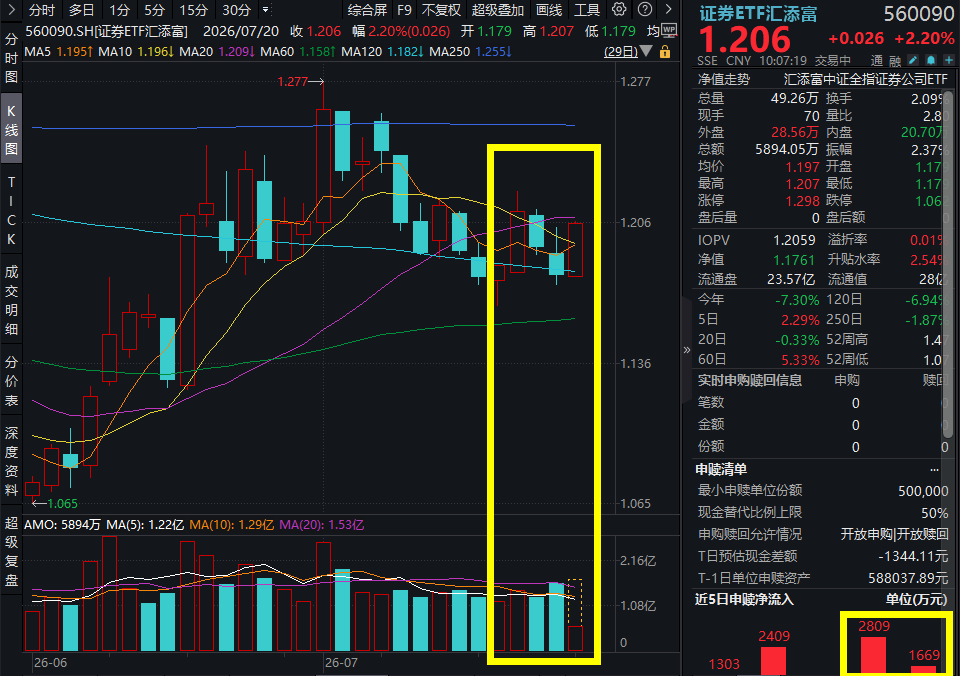Toggle the yellow chart lock icon
The height and width of the screenshot is (676, 960).
(x=665, y=52)
